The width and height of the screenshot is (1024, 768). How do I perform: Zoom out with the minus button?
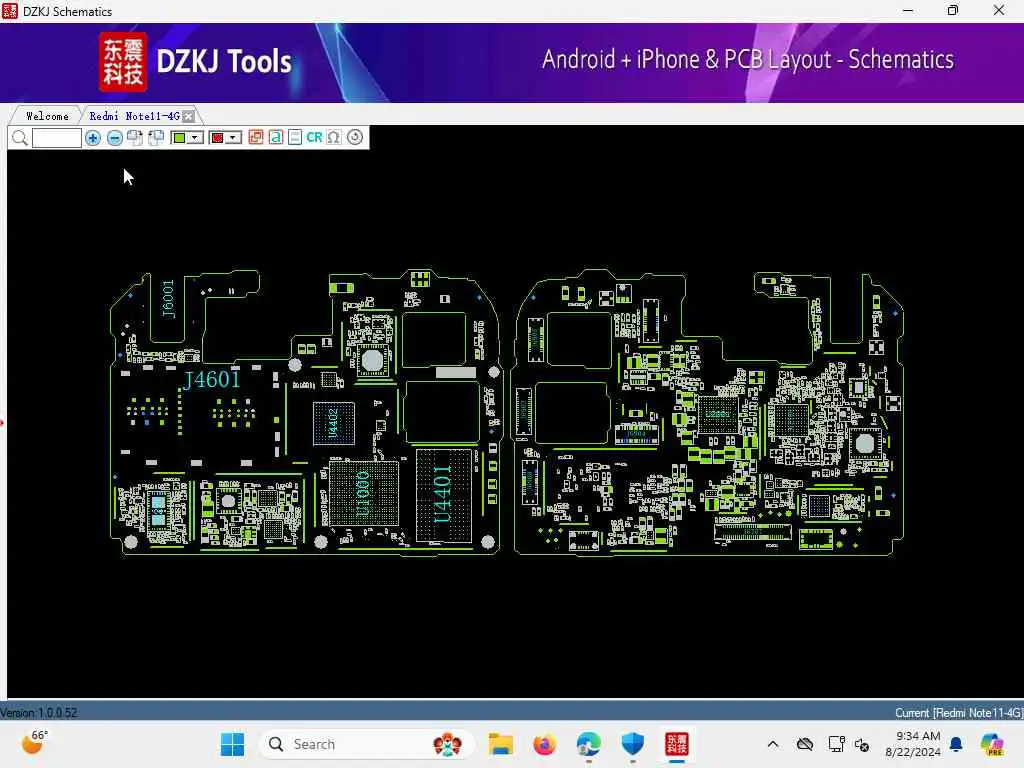(x=114, y=138)
